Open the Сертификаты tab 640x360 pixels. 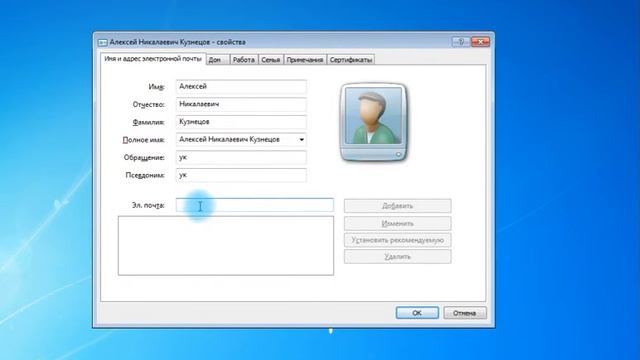point(351,60)
